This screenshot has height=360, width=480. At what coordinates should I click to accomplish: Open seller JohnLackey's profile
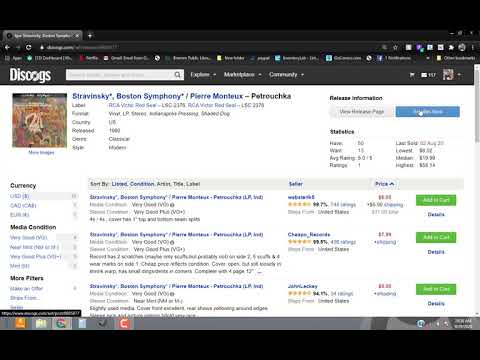coord(303,286)
